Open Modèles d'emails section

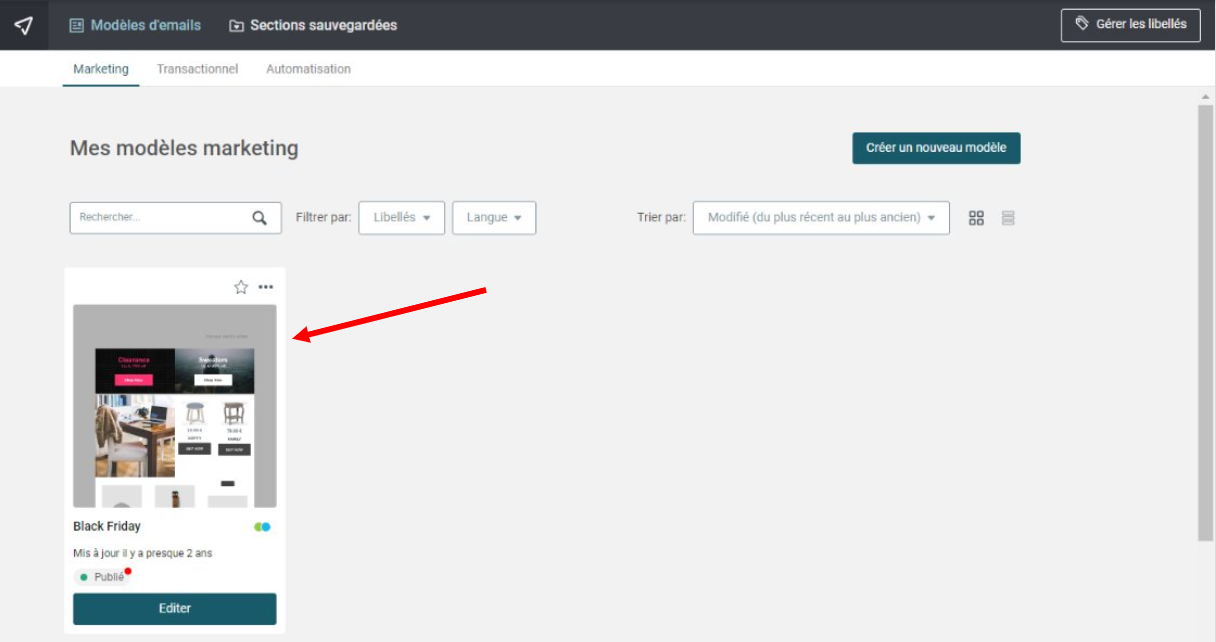pos(135,25)
